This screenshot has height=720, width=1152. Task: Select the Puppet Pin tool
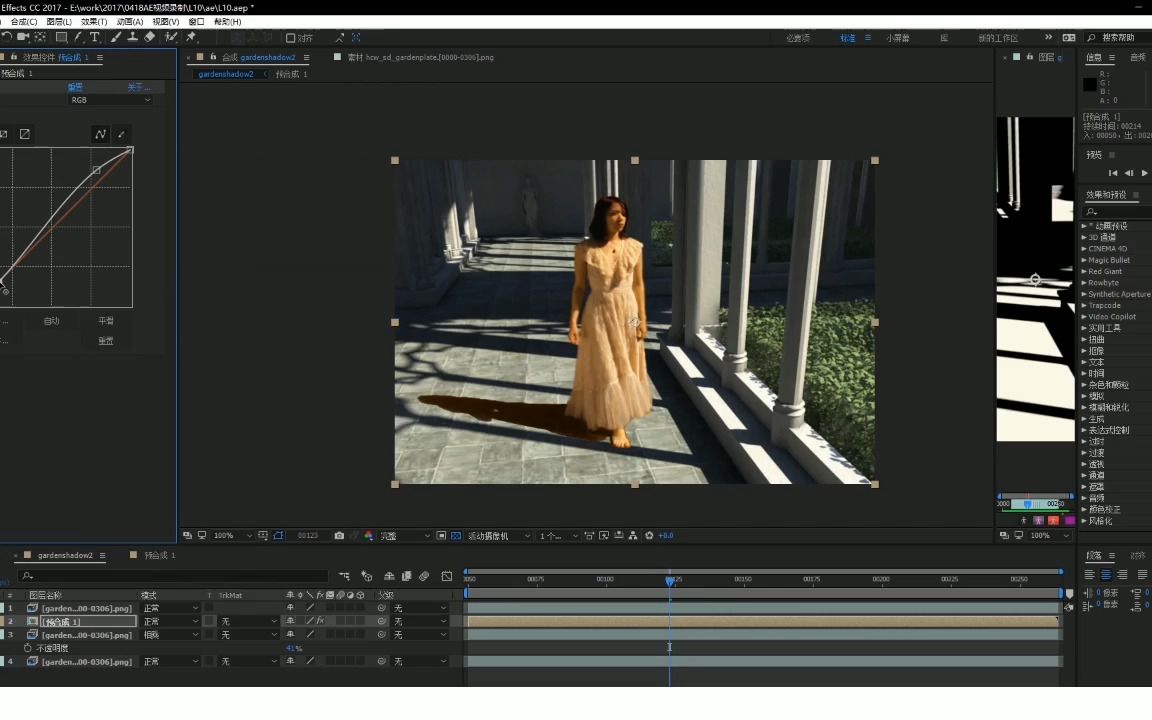click(x=191, y=37)
